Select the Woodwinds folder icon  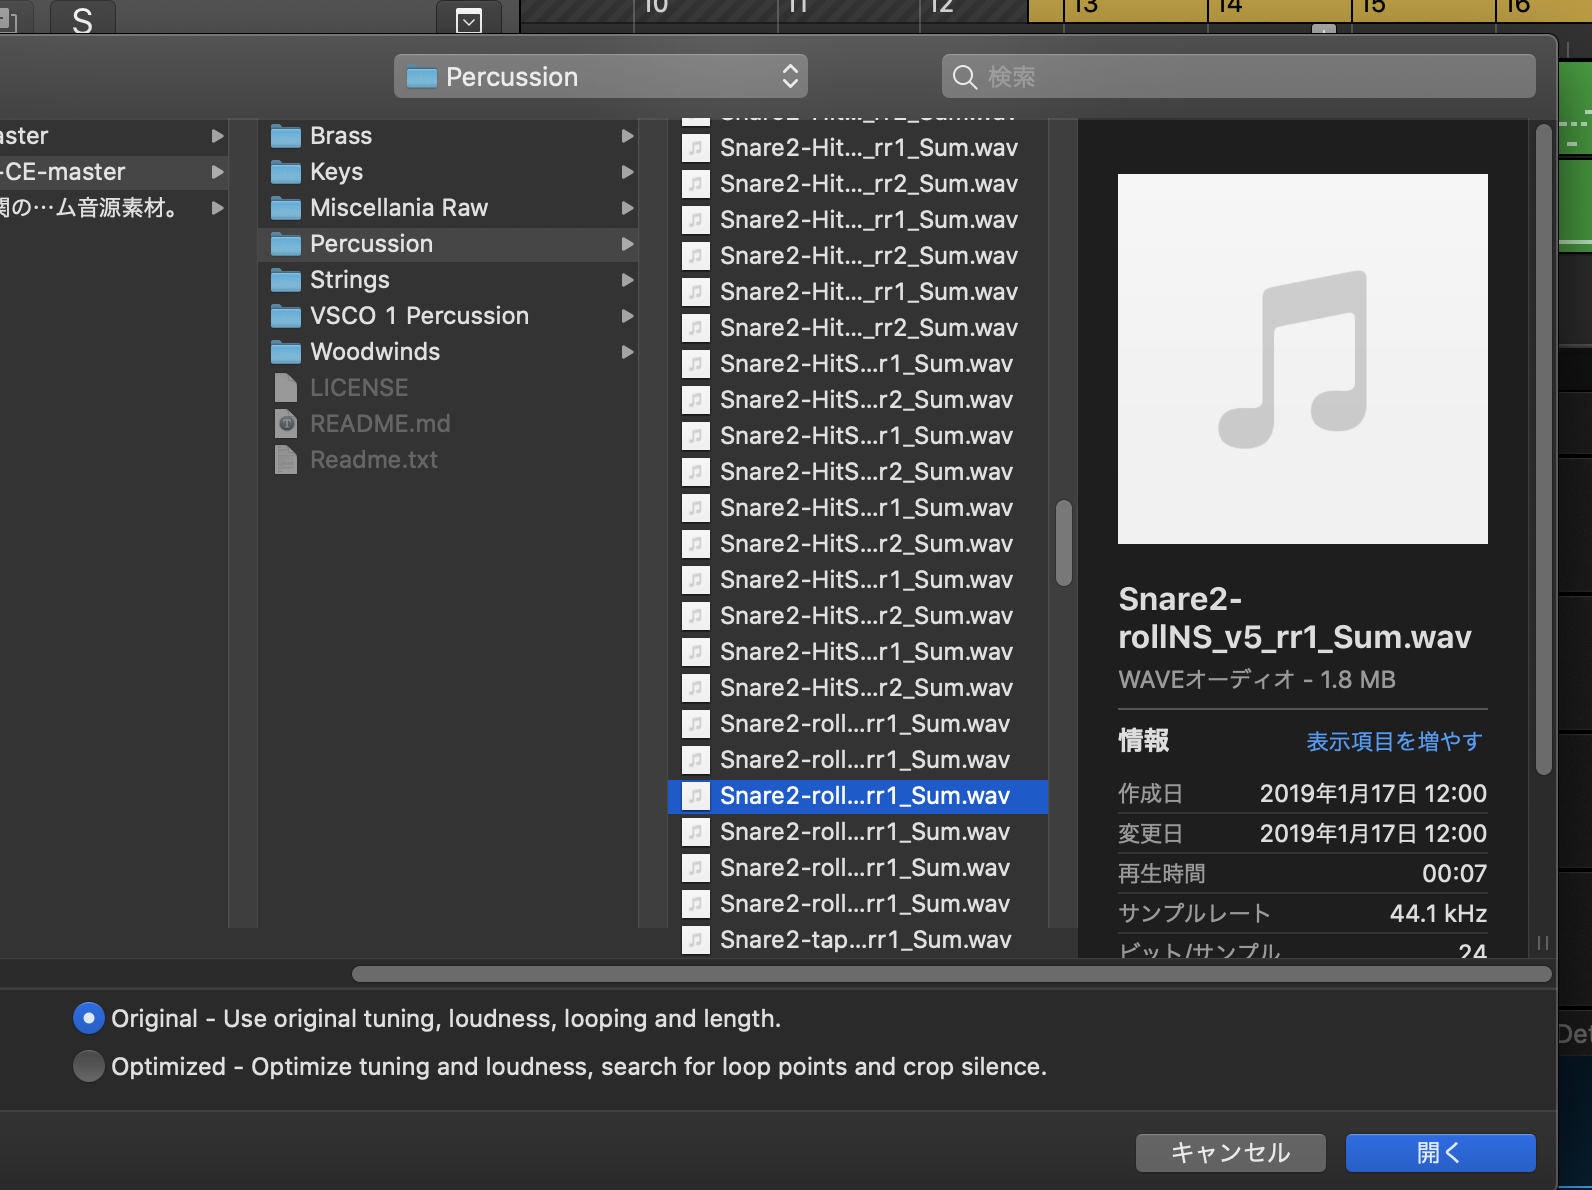pyautogui.click(x=286, y=352)
